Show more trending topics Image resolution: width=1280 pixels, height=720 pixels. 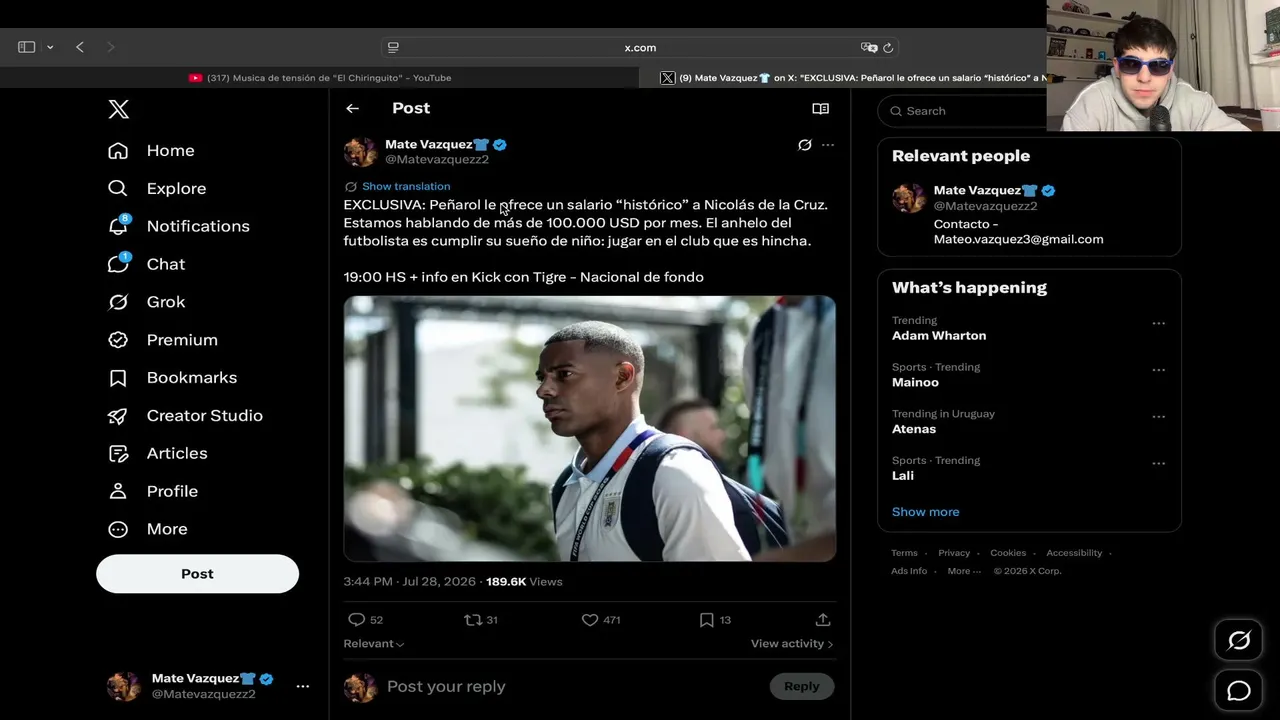tap(925, 512)
